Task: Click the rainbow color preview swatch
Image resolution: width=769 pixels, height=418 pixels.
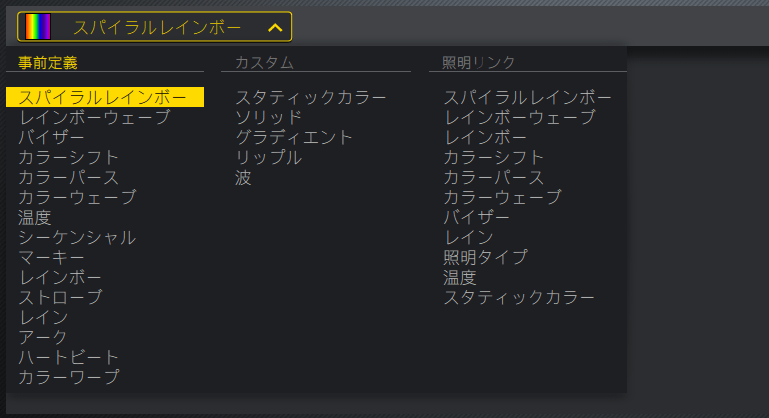Action: tap(38, 26)
